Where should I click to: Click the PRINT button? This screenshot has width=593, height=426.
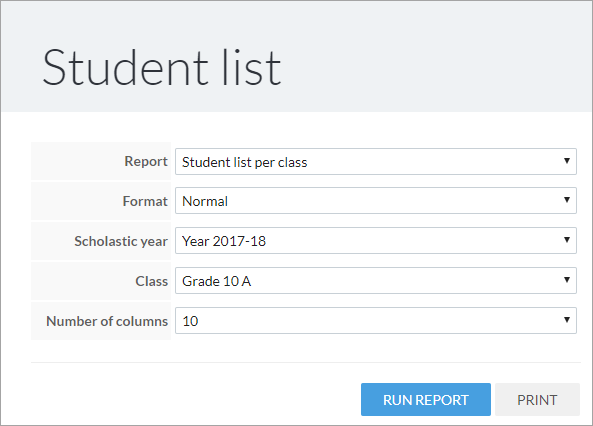tap(537, 400)
